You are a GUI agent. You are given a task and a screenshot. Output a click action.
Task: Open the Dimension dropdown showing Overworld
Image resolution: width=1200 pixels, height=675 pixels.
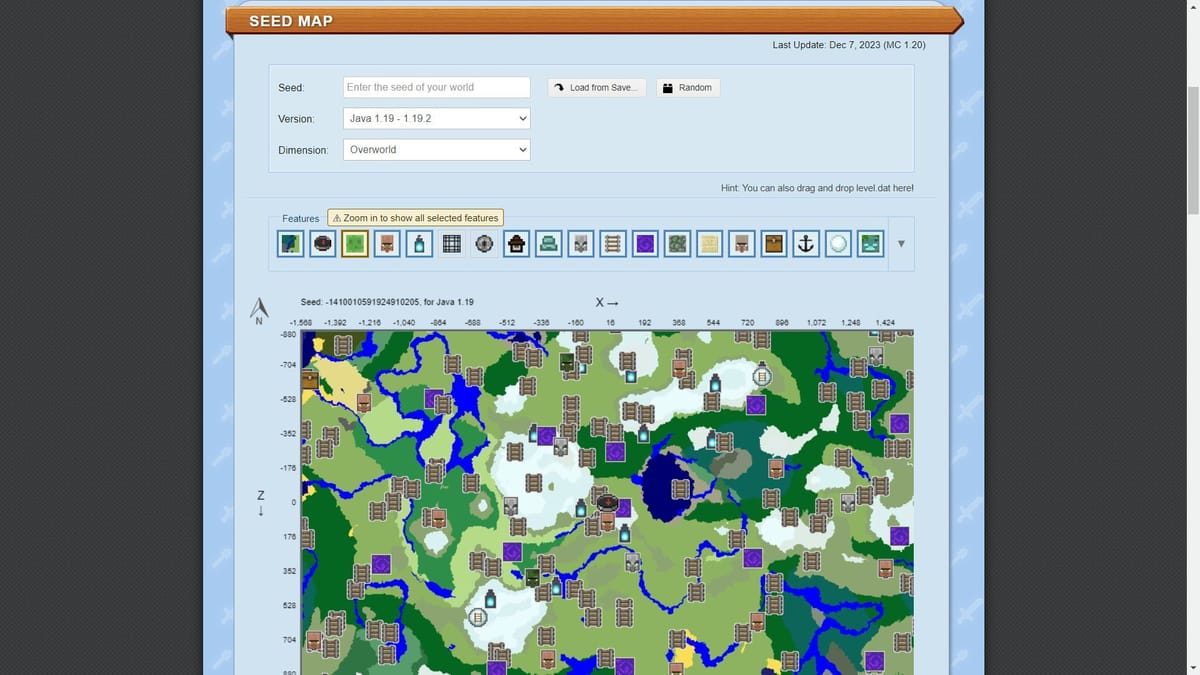pos(436,150)
